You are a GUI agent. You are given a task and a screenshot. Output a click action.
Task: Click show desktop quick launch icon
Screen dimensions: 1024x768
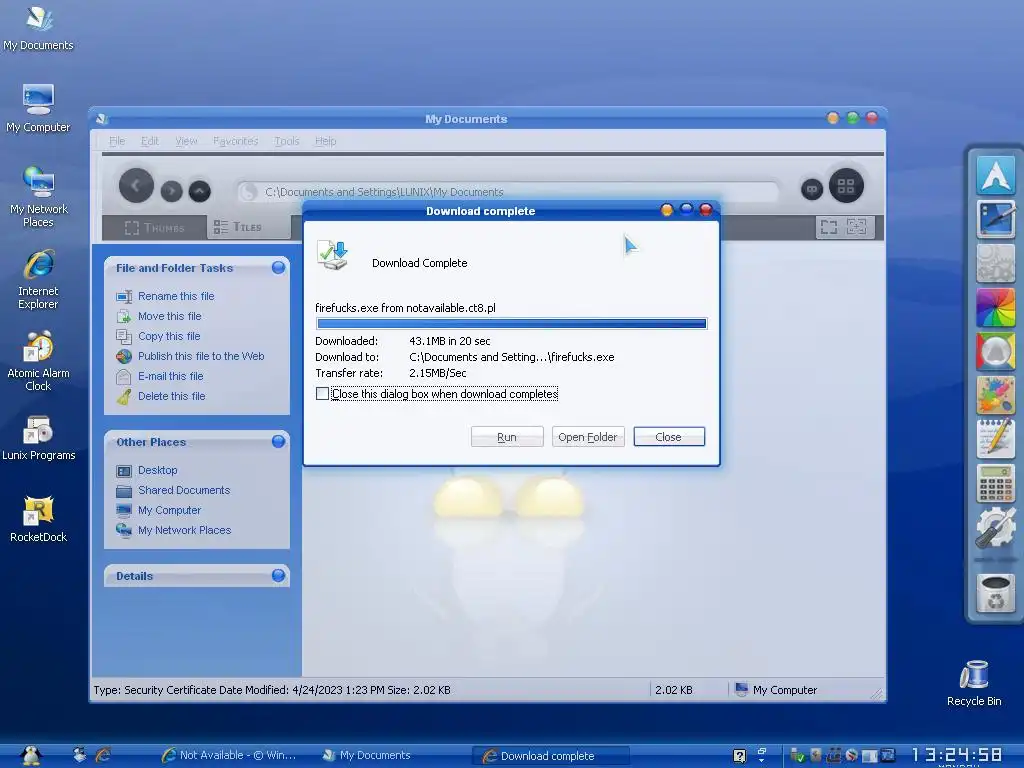79,756
